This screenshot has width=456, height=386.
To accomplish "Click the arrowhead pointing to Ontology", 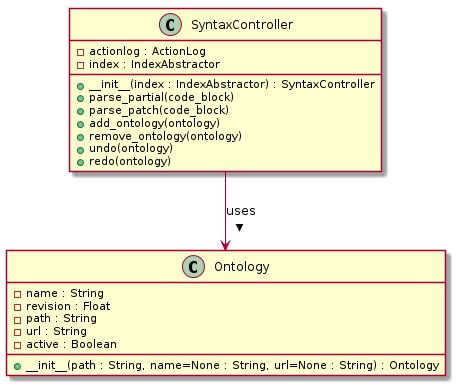I will click(x=225, y=245).
